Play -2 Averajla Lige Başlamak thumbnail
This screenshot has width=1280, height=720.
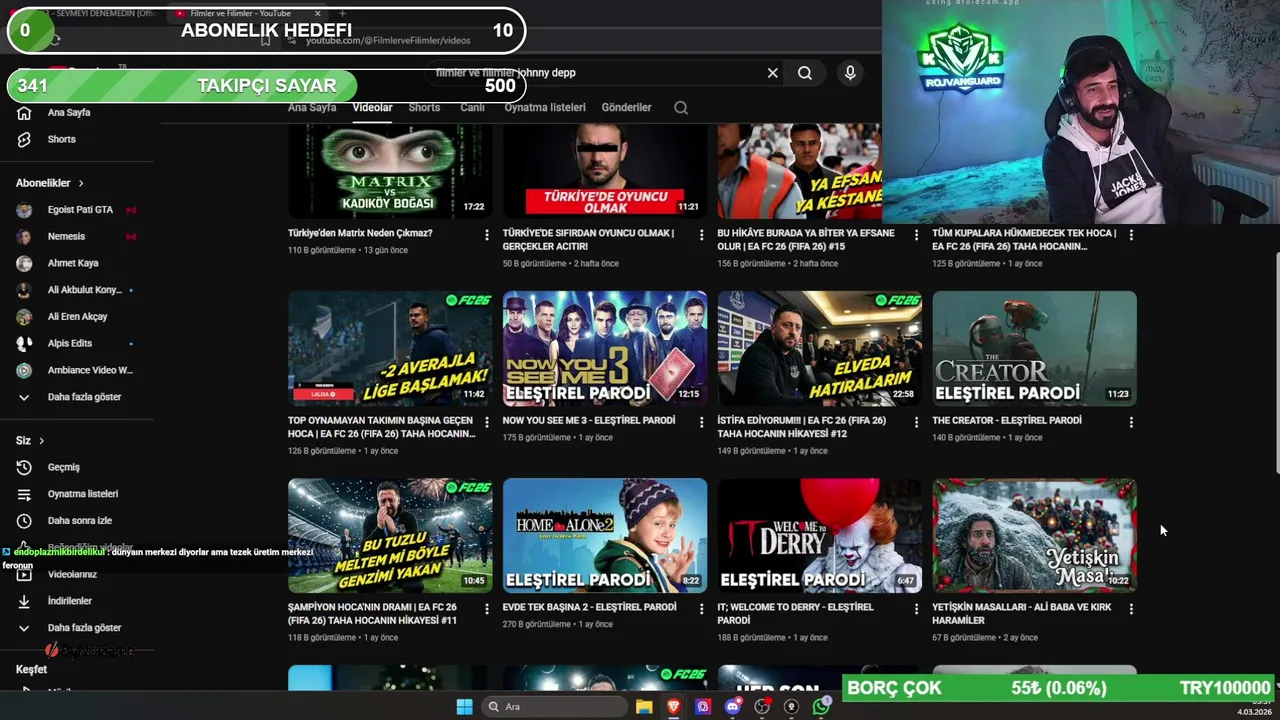(390, 348)
